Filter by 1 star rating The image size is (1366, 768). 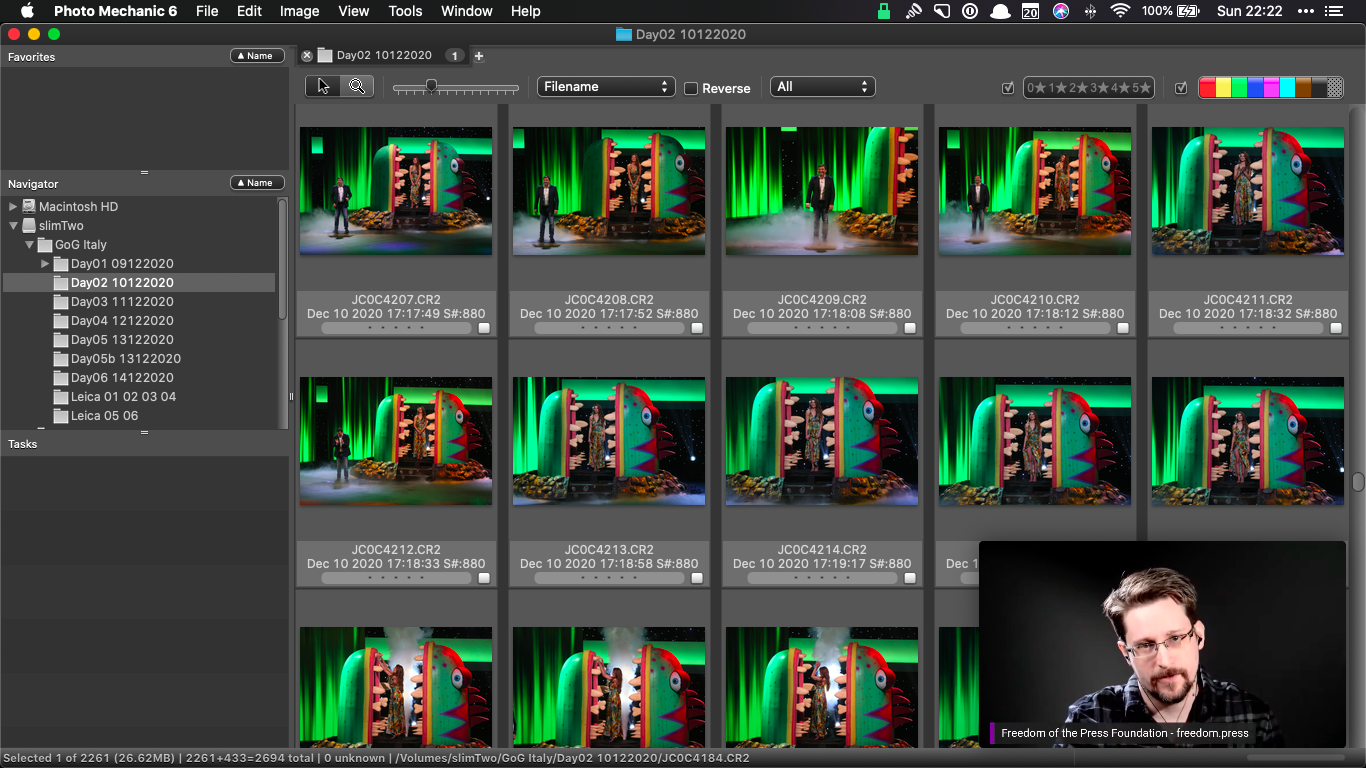tap(1058, 88)
